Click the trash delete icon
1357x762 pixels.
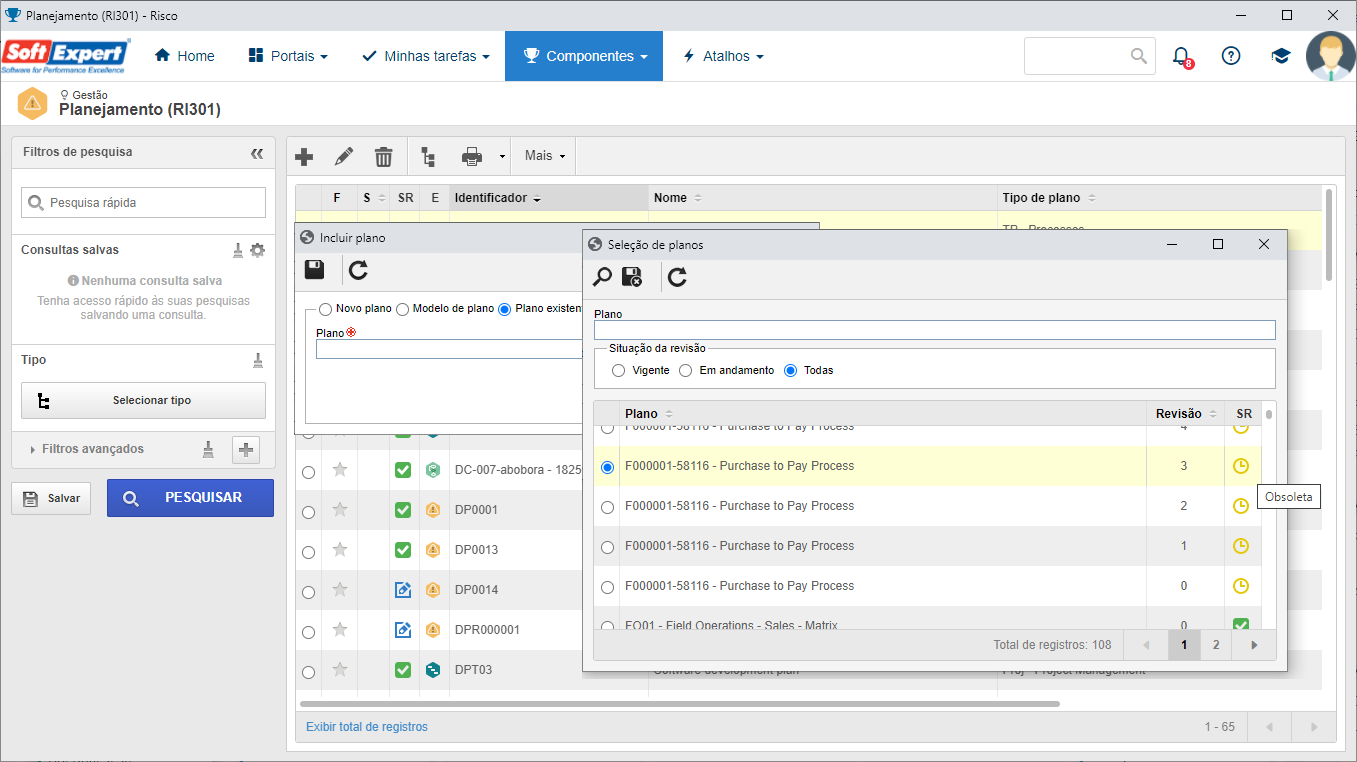[384, 156]
